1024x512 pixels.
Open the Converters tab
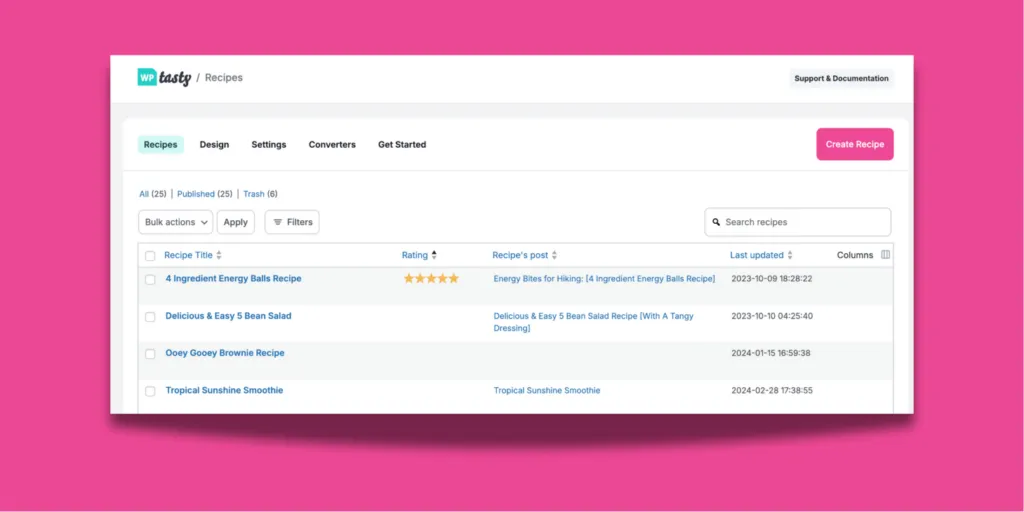(x=332, y=145)
